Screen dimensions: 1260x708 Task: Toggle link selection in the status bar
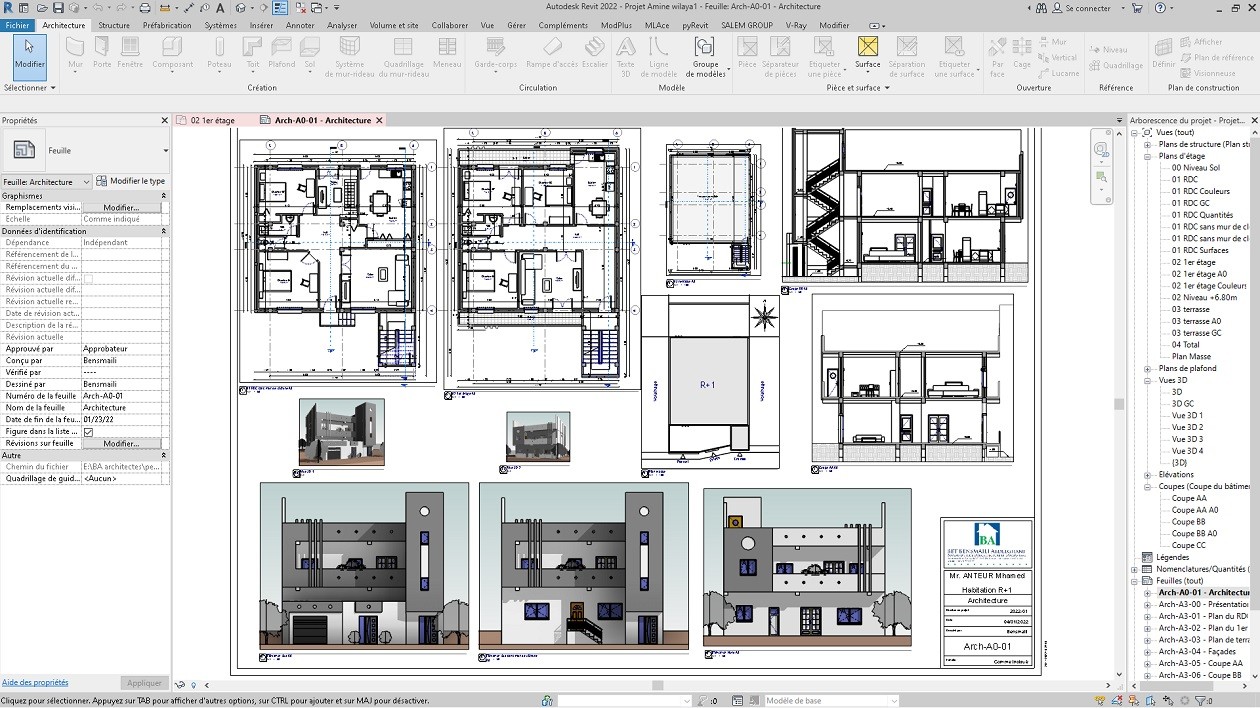(x=1100, y=700)
